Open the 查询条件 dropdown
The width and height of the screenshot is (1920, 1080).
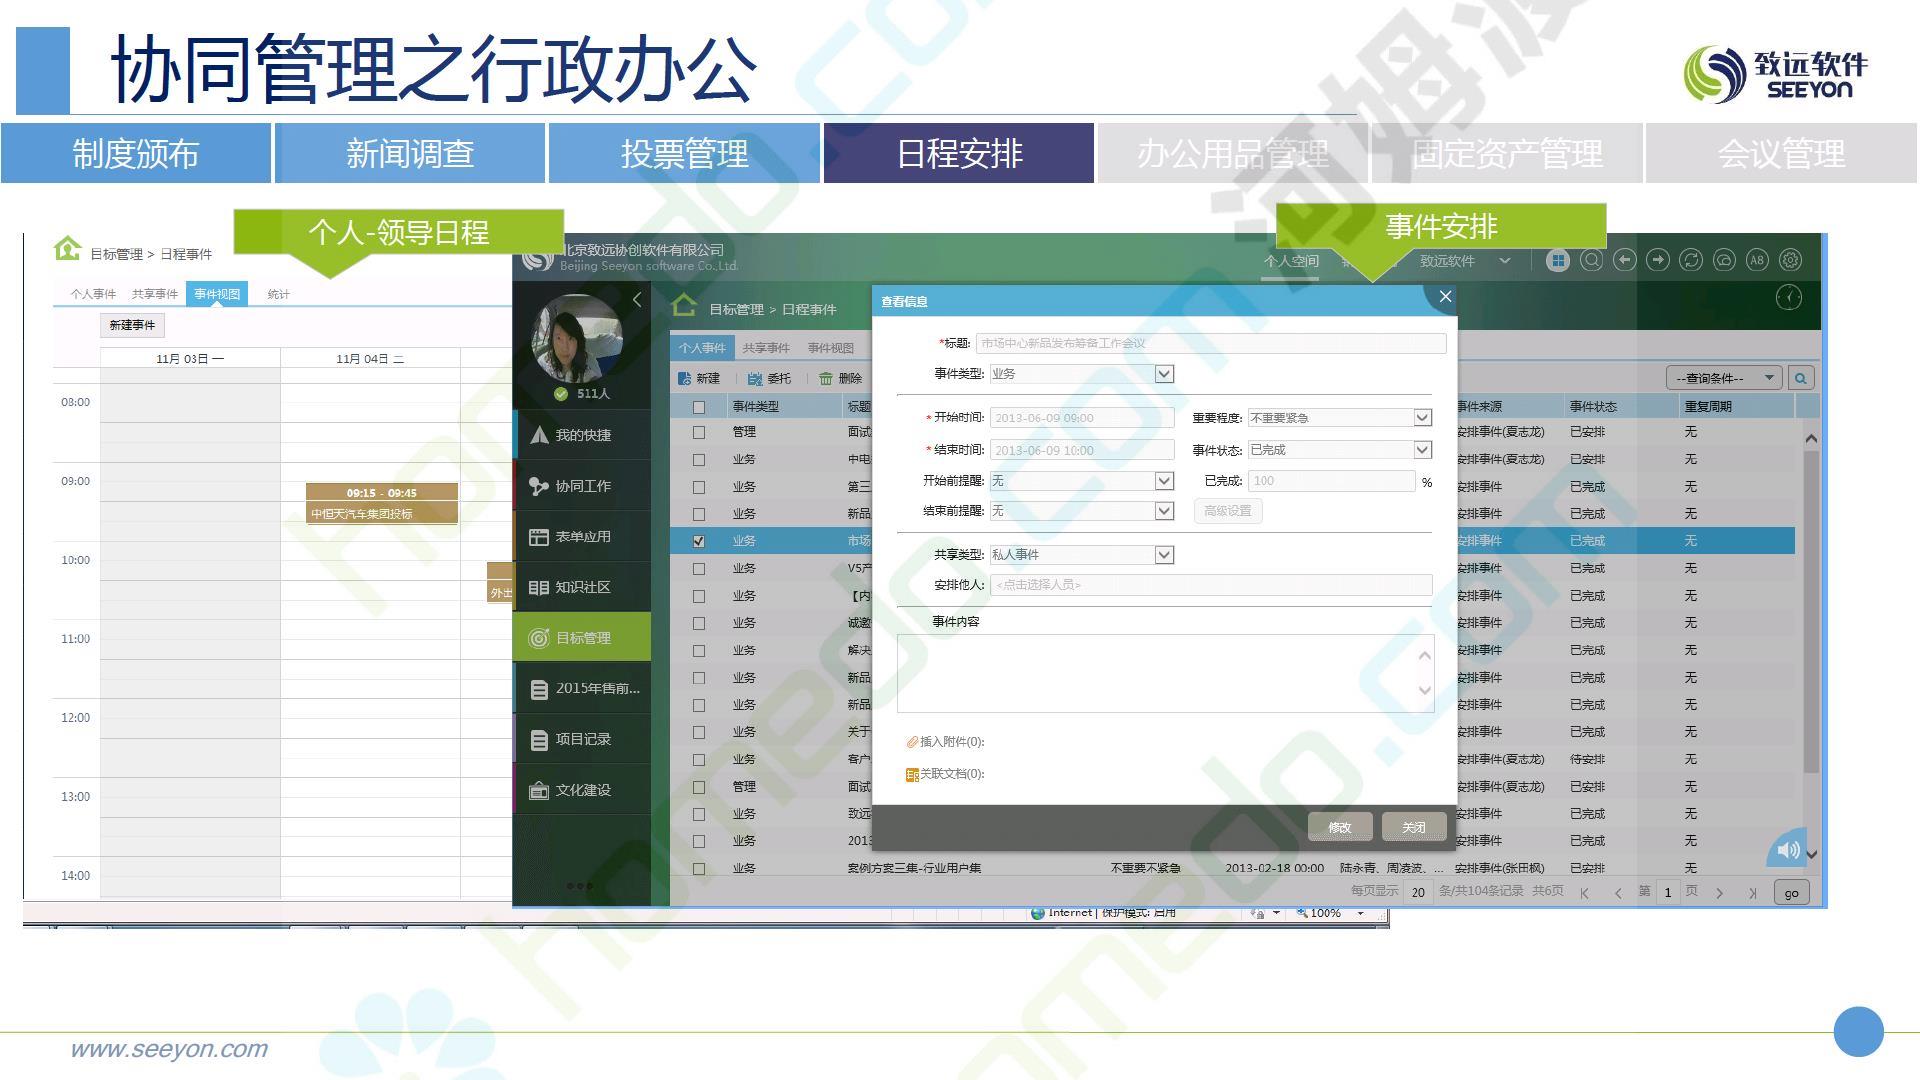[x=1723, y=378]
